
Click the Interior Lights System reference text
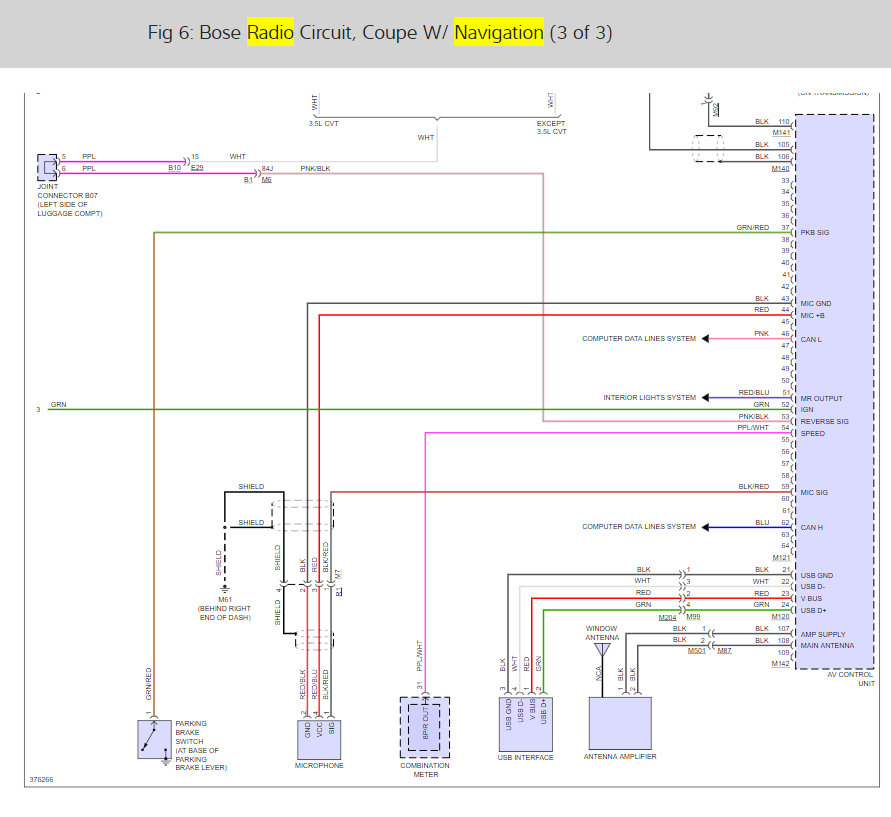pyautogui.click(x=649, y=398)
